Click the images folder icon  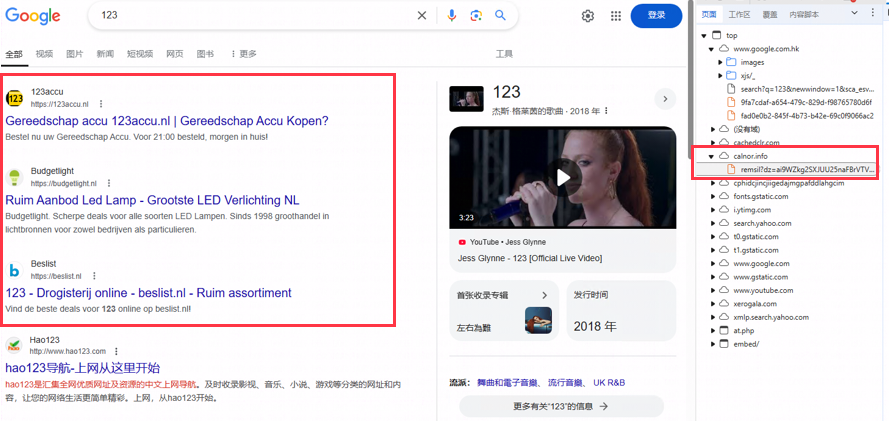(x=731, y=62)
